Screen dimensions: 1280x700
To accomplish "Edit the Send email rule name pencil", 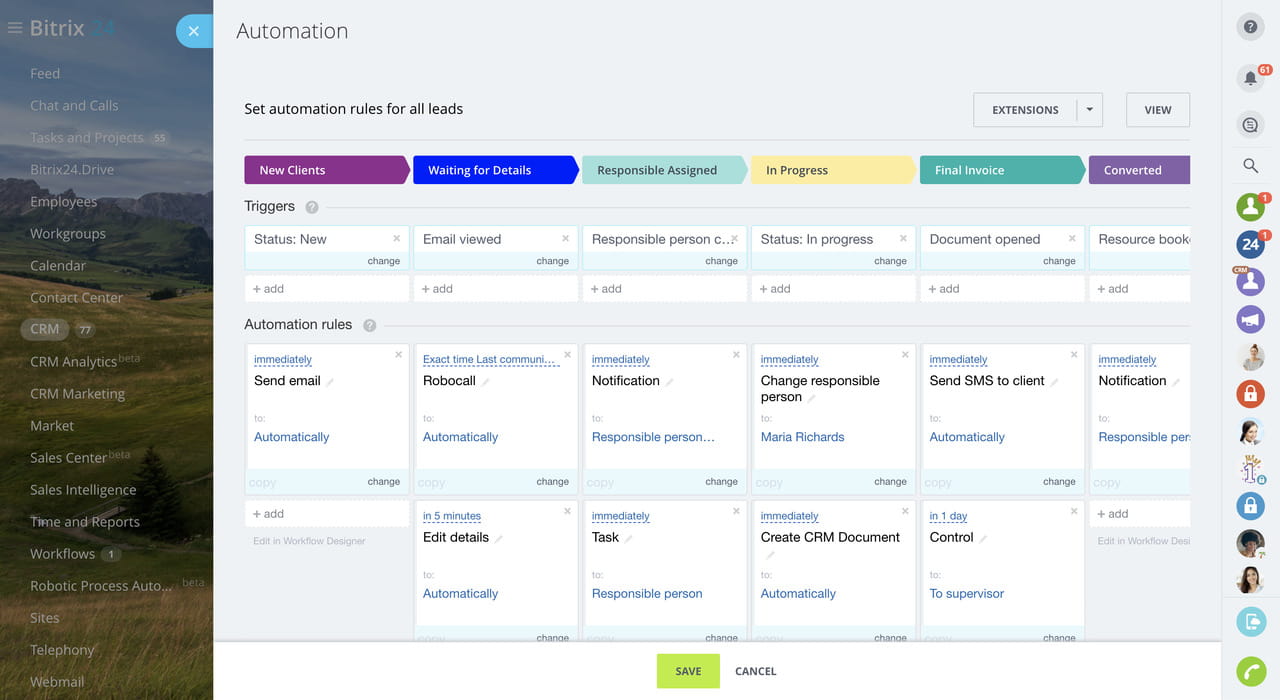I will 330,382.
